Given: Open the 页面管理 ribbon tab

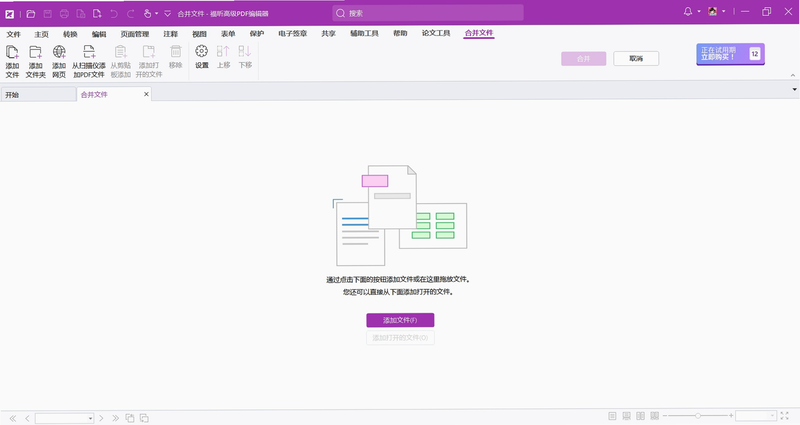Looking at the screenshot, I should 135,34.
